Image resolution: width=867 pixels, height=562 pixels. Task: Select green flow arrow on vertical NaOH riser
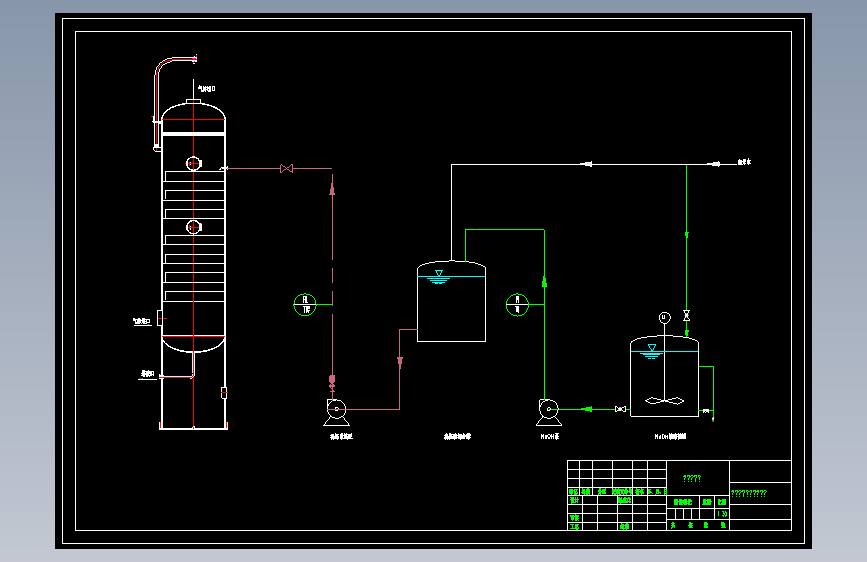544,282
